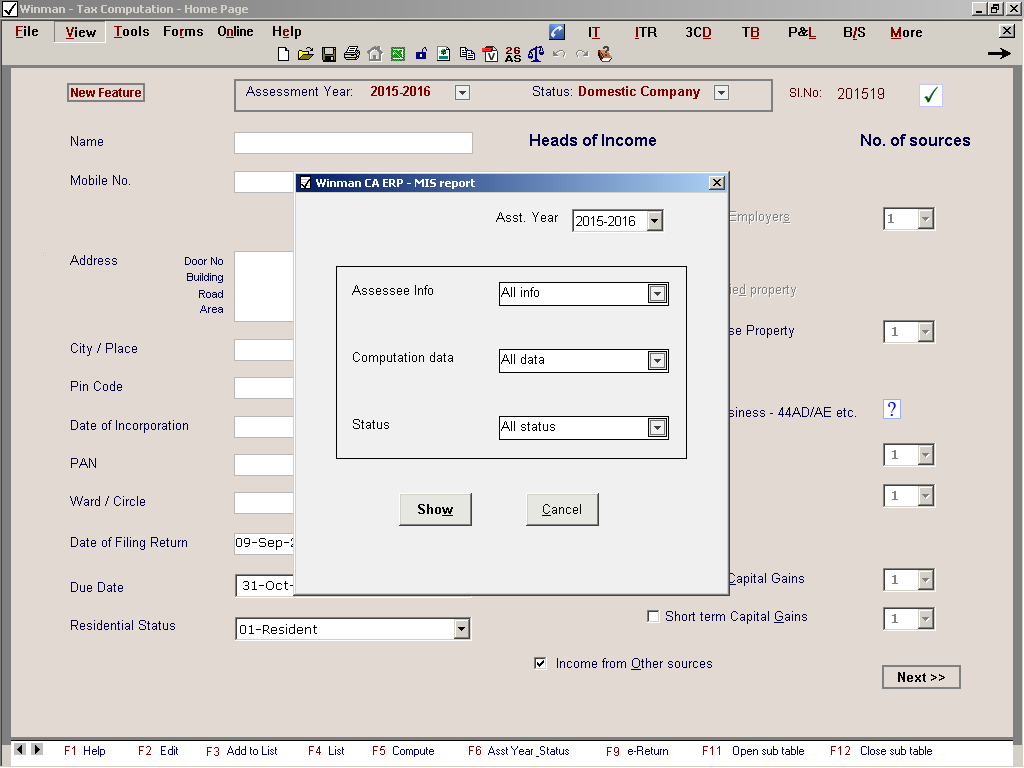This screenshot has height=768, width=1024.
Task: Click the right navigation arrow in status bar
Action: 37,749
